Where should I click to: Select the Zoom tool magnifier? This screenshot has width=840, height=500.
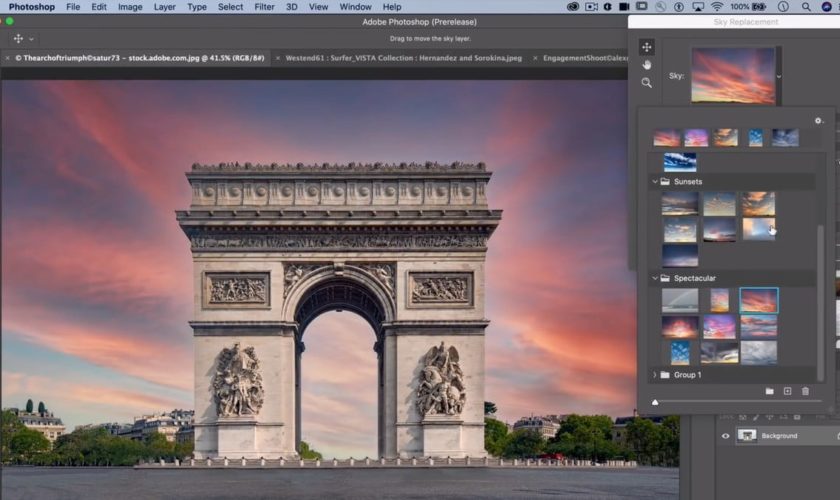647,83
